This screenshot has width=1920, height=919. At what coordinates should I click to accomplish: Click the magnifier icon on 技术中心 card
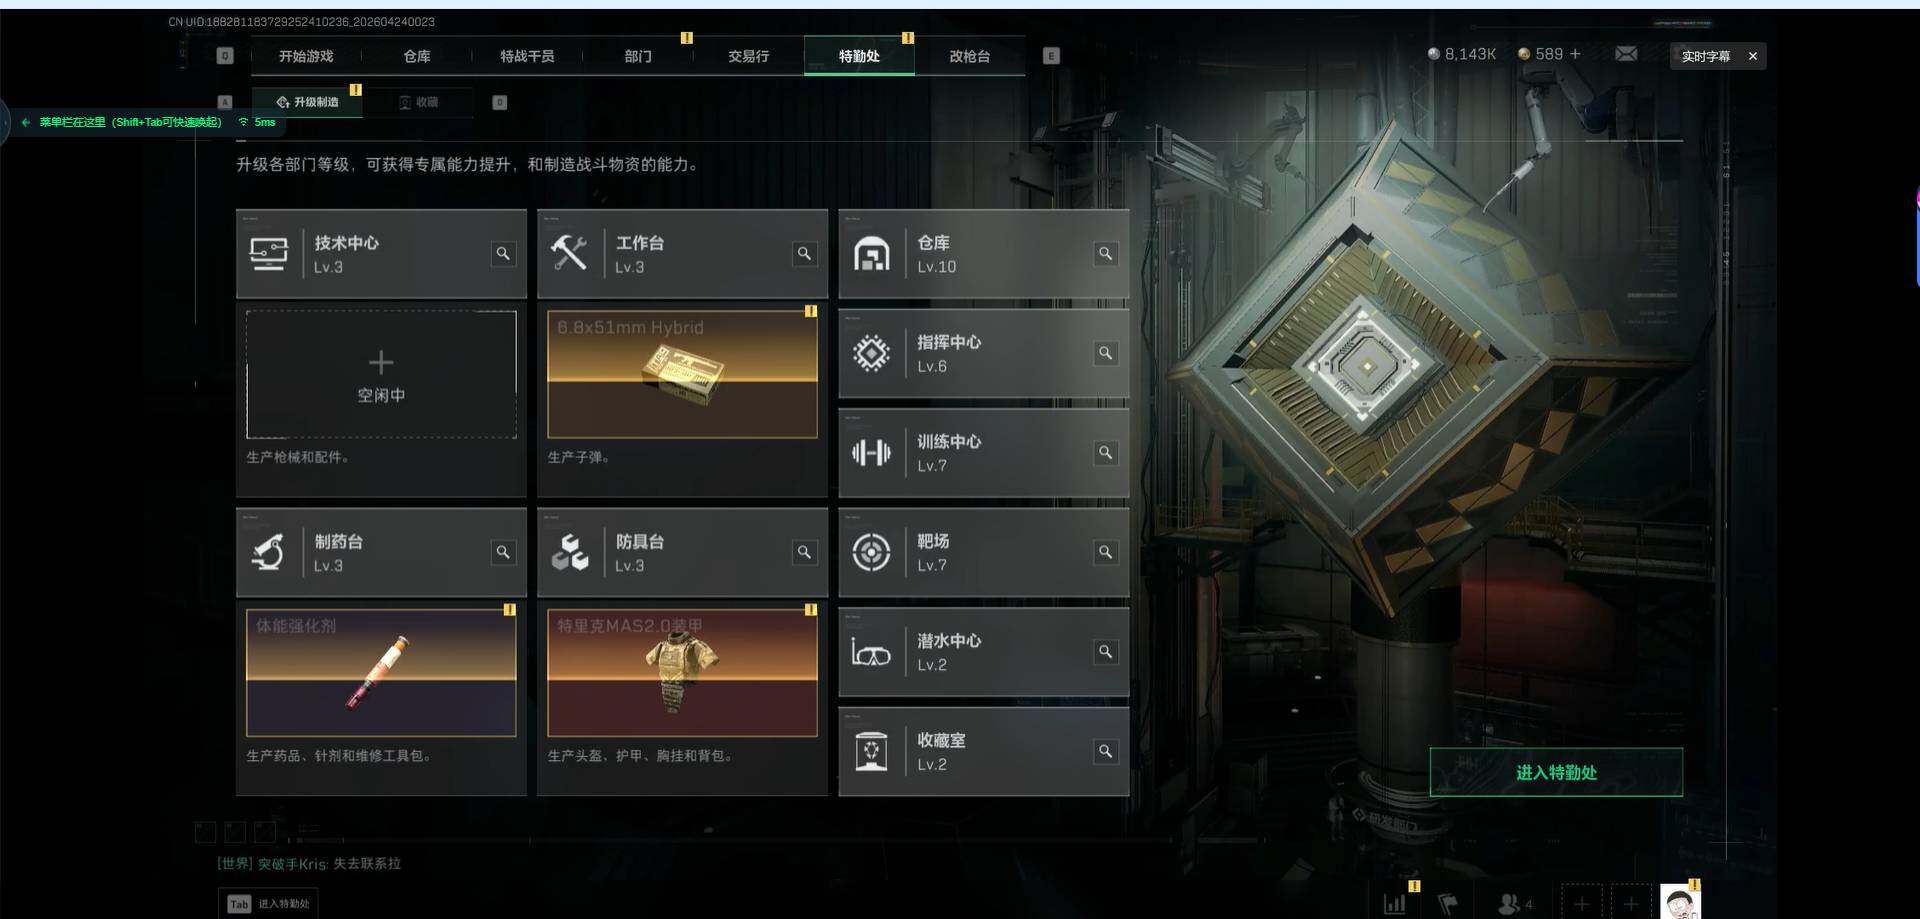(503, 254)
